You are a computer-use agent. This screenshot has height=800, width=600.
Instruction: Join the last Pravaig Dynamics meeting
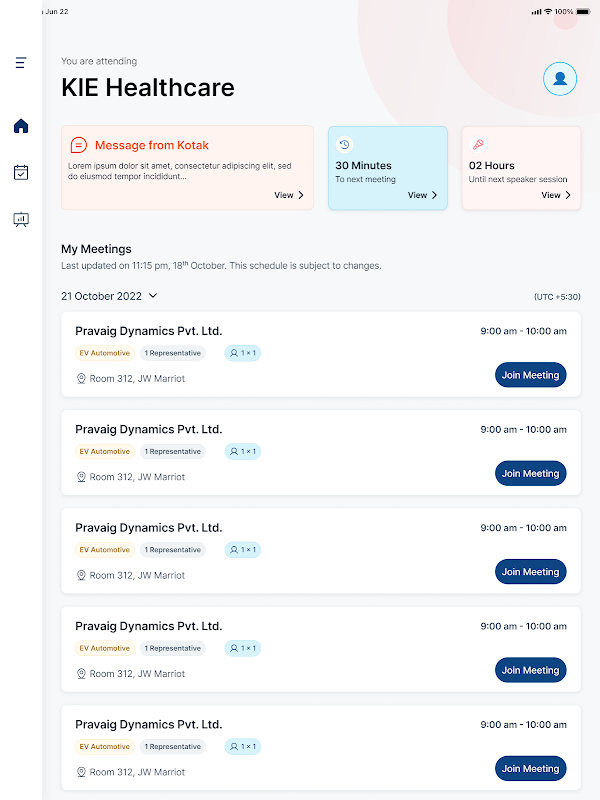coord(530,769)
